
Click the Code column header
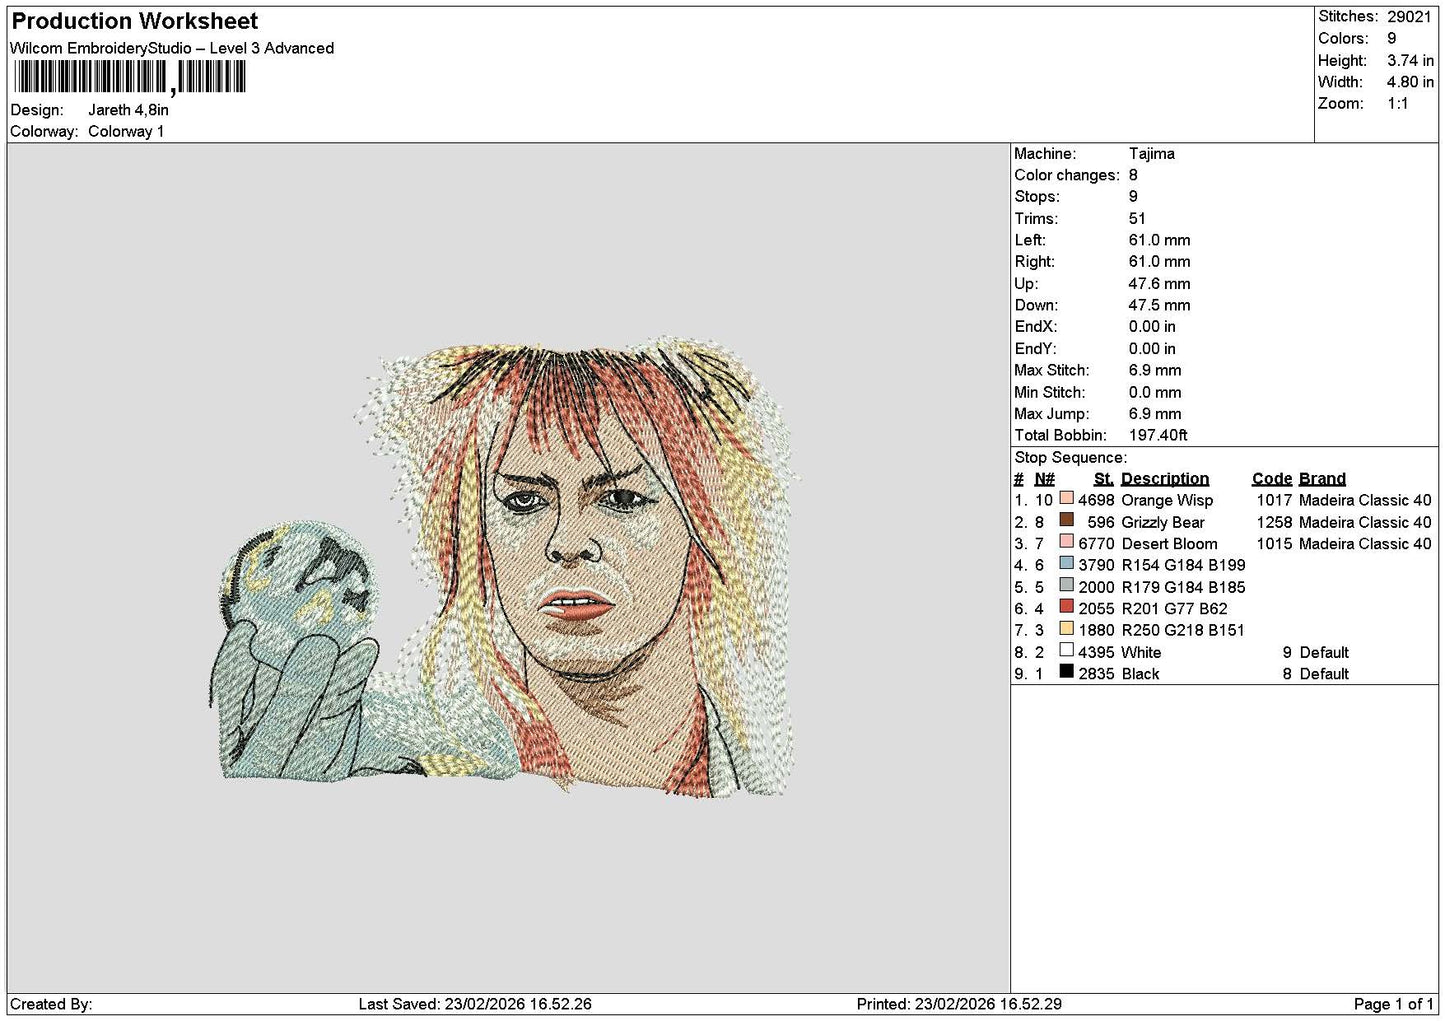coord(1272,479)
